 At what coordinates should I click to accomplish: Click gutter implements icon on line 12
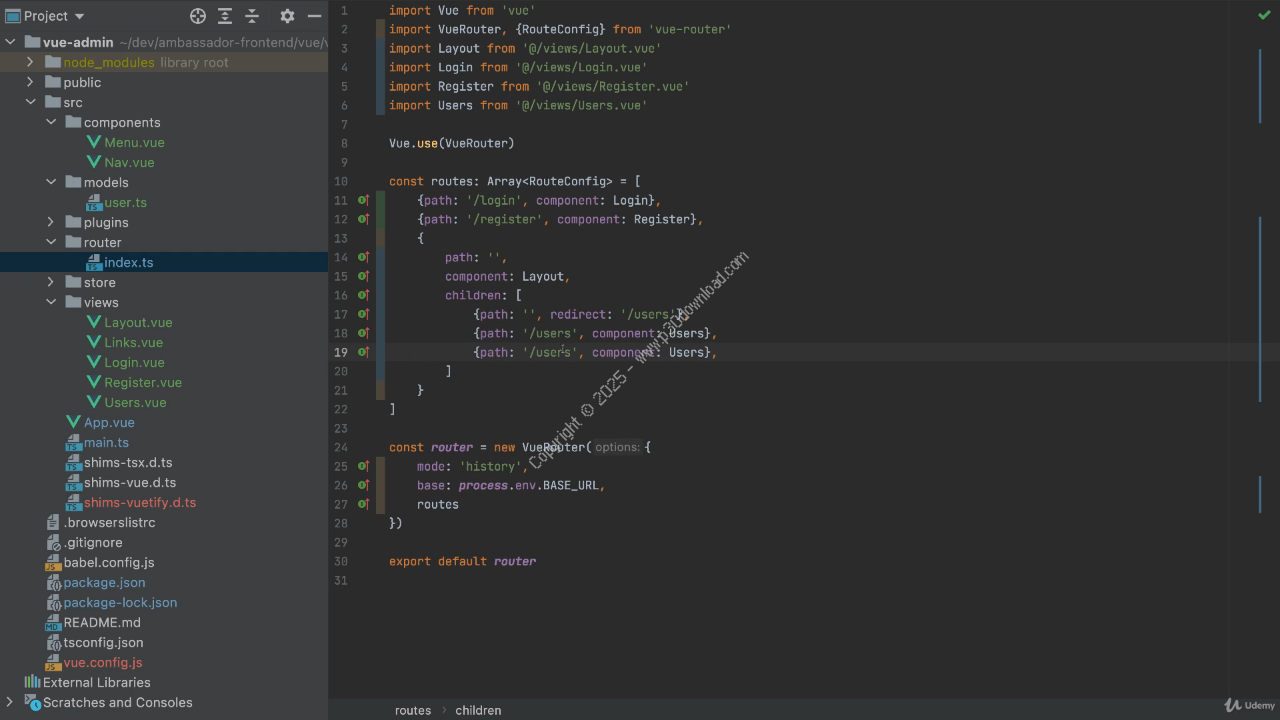point(364,219)
